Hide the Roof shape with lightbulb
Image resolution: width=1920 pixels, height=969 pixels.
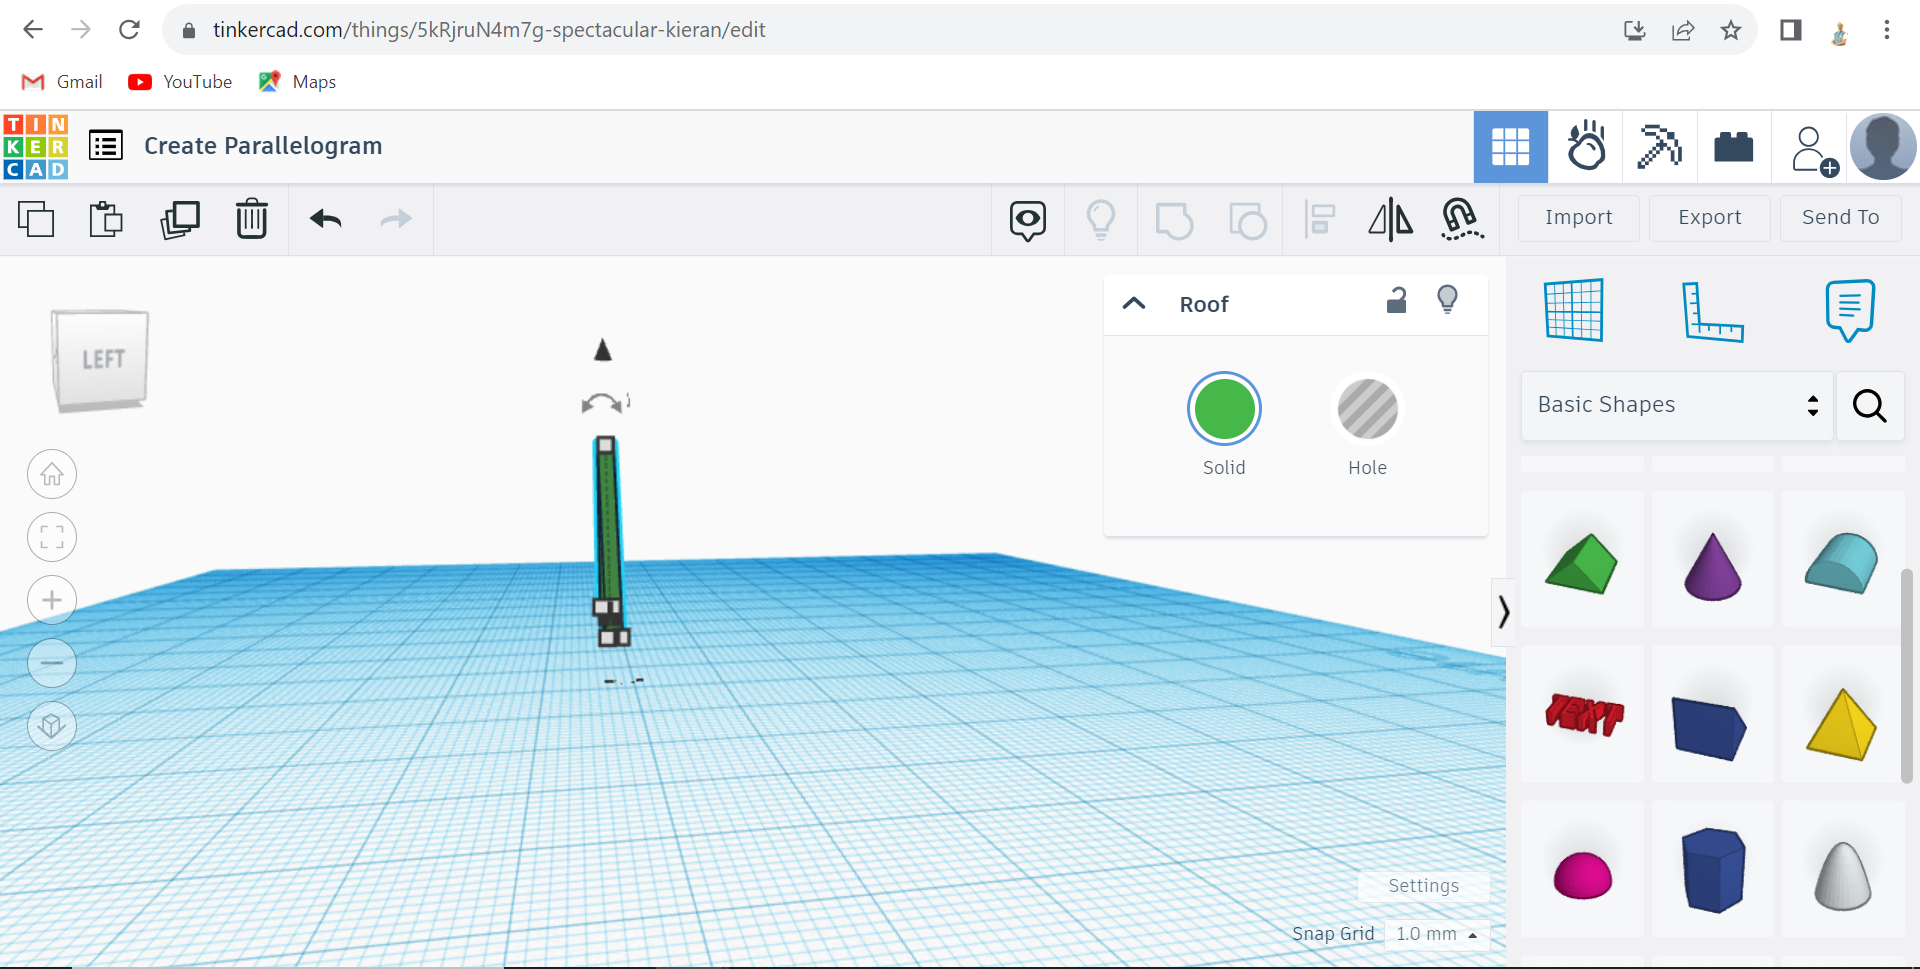1447,300
